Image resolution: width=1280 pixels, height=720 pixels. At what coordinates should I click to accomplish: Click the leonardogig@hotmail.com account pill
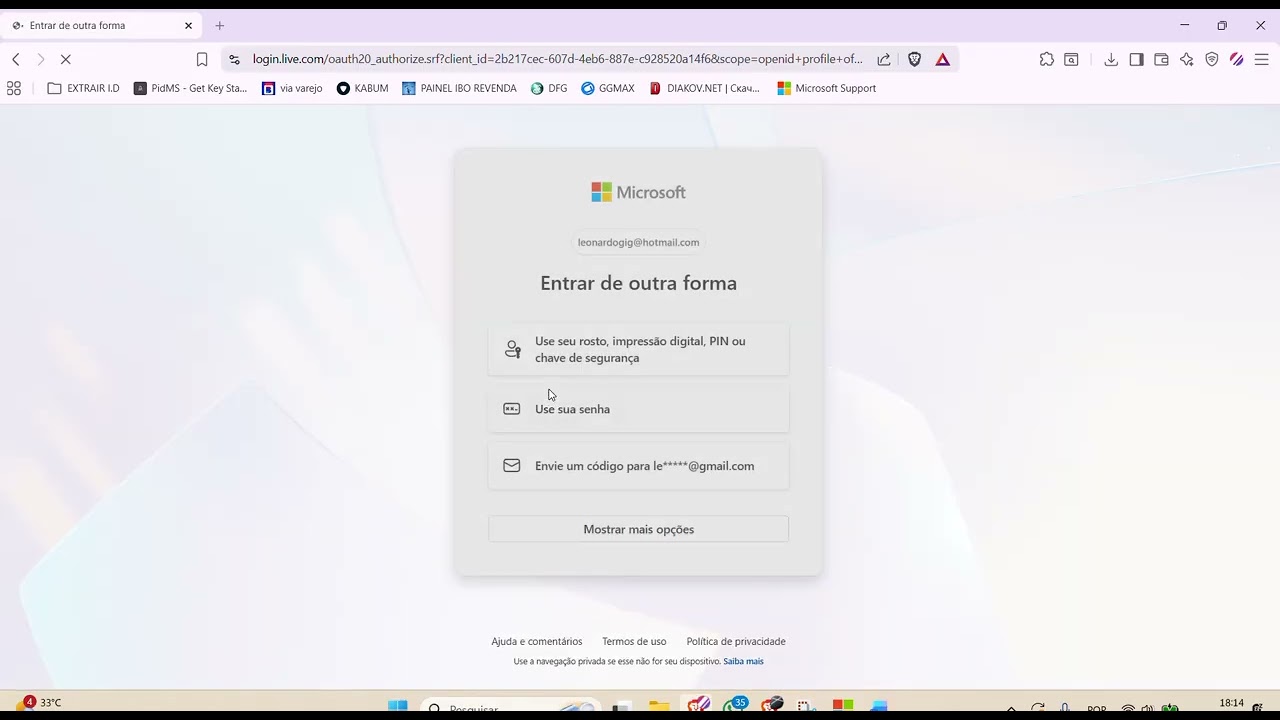(638, 242)
